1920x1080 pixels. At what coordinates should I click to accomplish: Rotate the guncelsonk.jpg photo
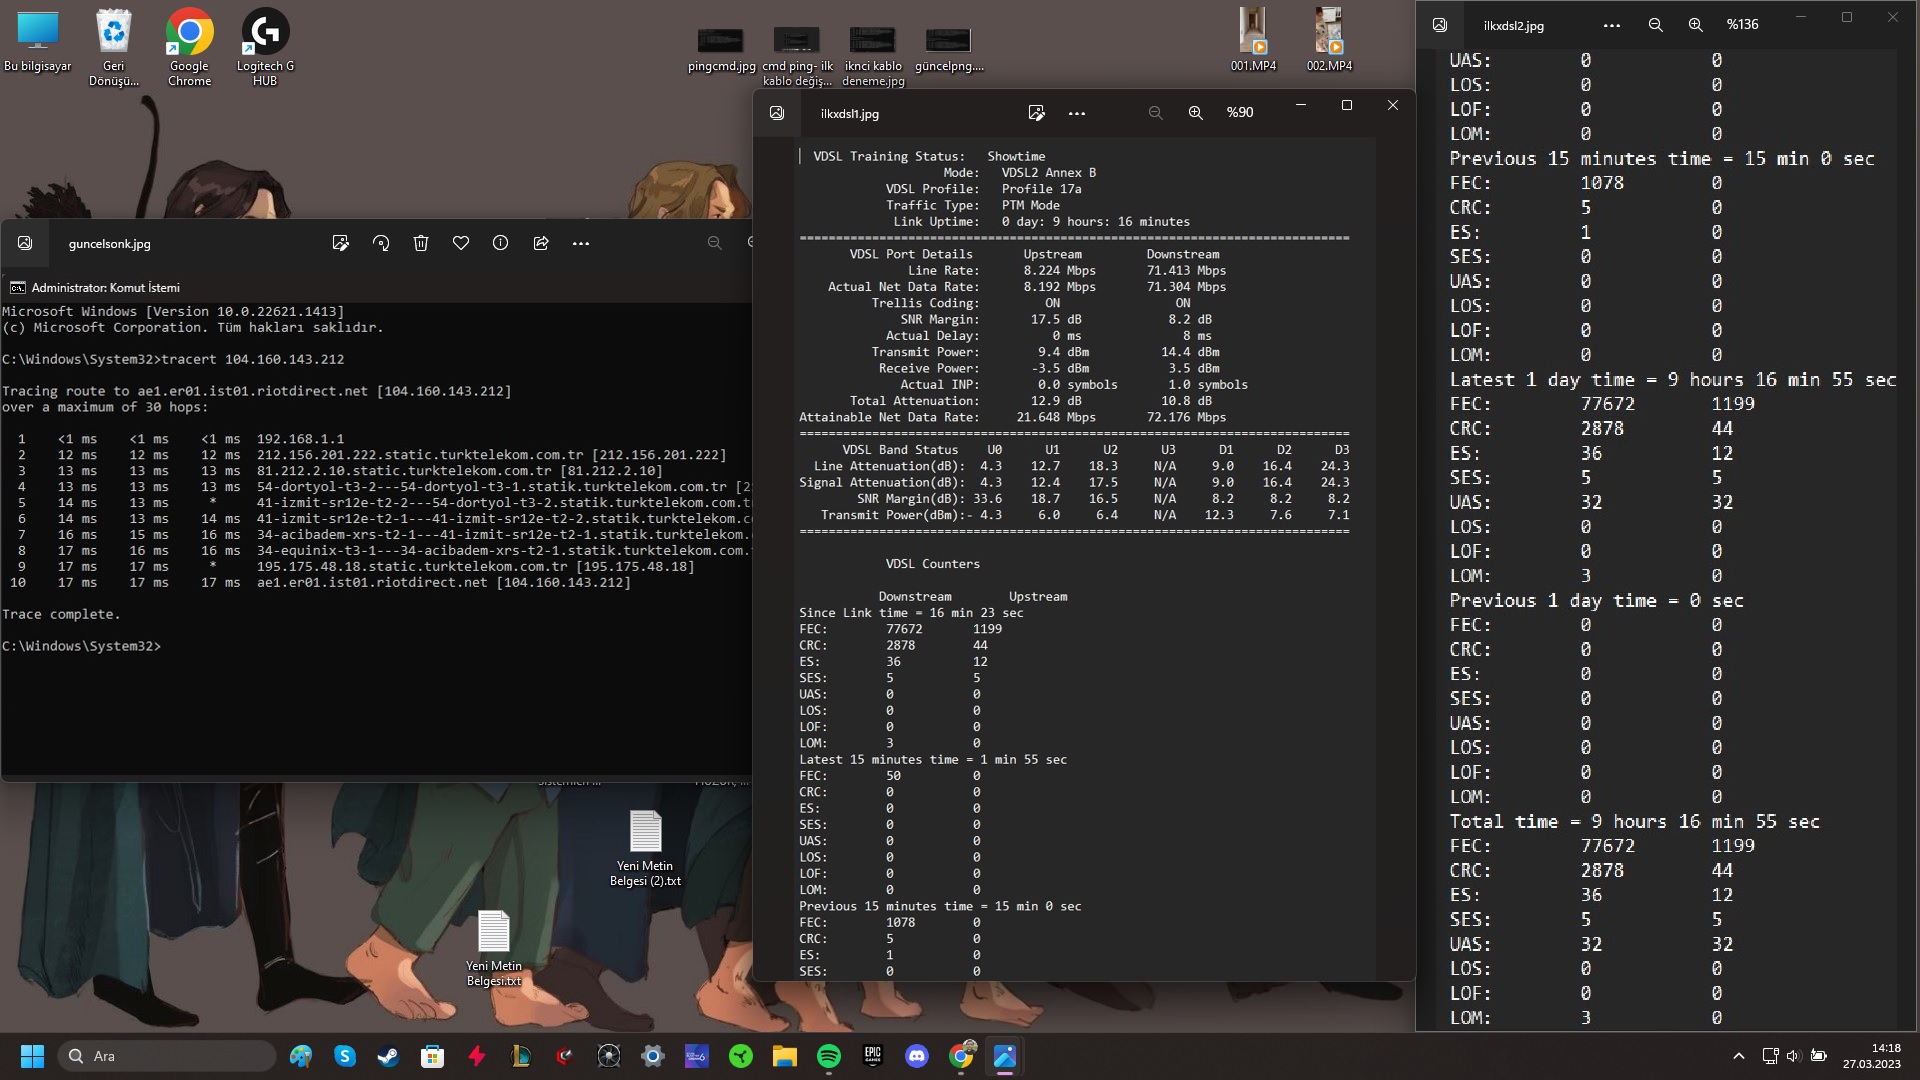[x=381, y=243]
